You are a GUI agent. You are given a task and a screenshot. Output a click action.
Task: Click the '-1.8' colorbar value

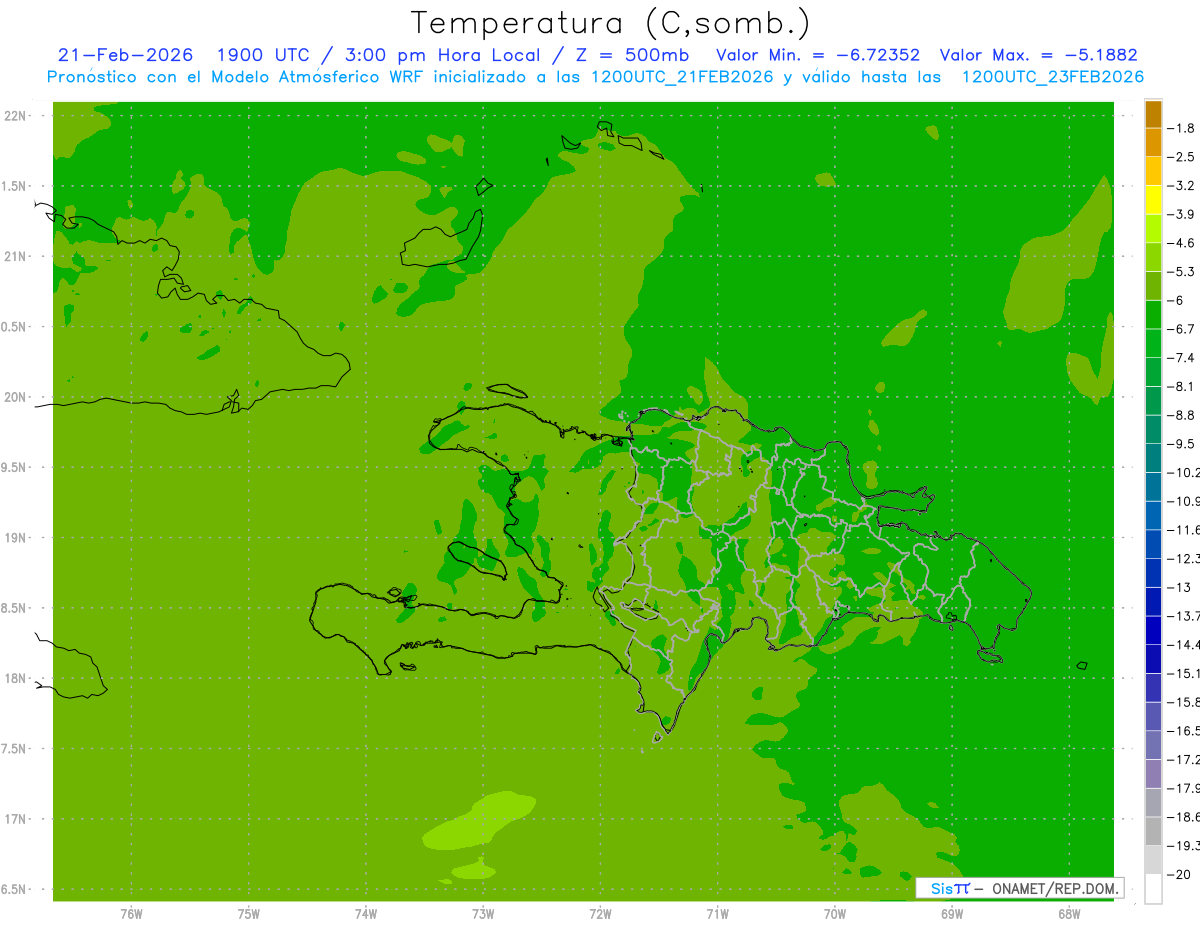pos(1181,128)
